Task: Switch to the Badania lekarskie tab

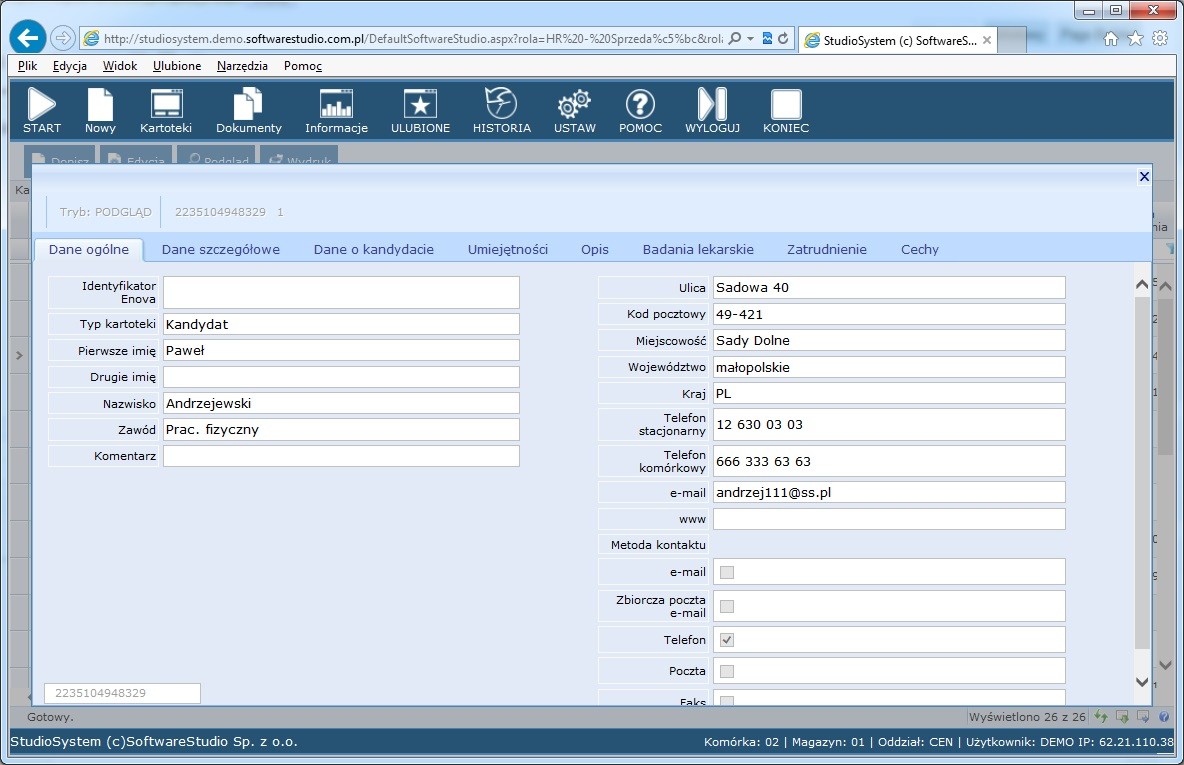Action: pyautogui.click(x=698, y=249)
